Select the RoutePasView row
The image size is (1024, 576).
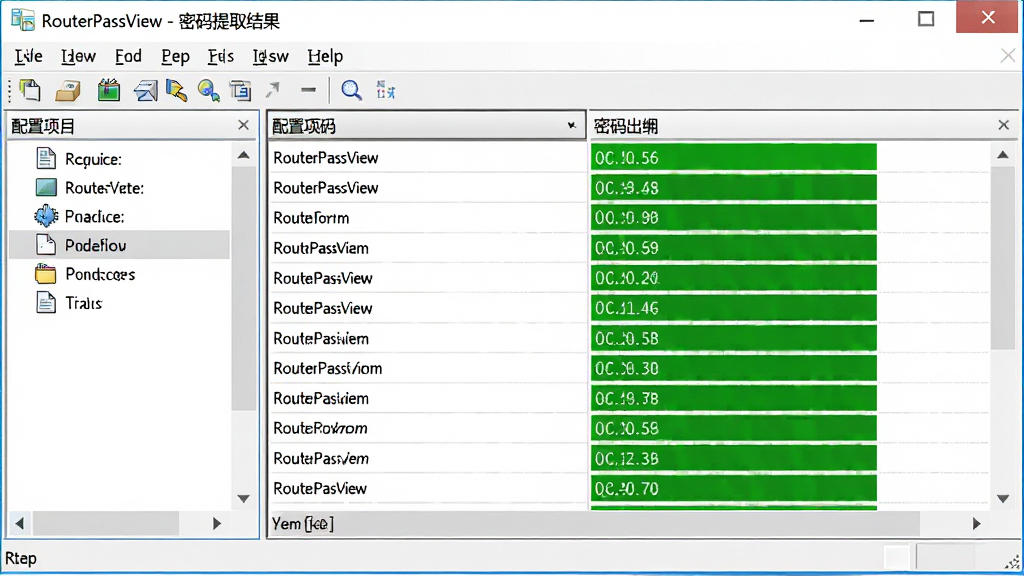[x=427, y=488]
